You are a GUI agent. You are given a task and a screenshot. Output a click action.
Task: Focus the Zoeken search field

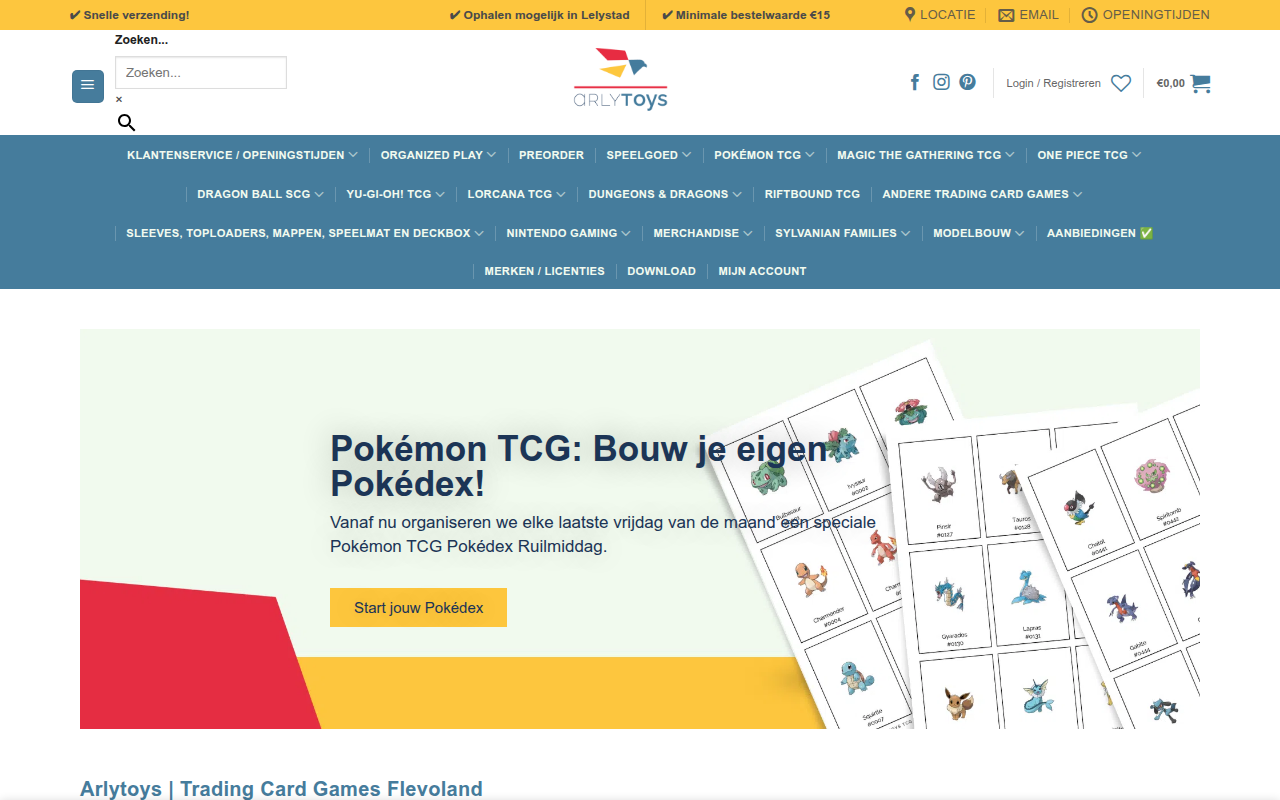[x=201, y=72]
